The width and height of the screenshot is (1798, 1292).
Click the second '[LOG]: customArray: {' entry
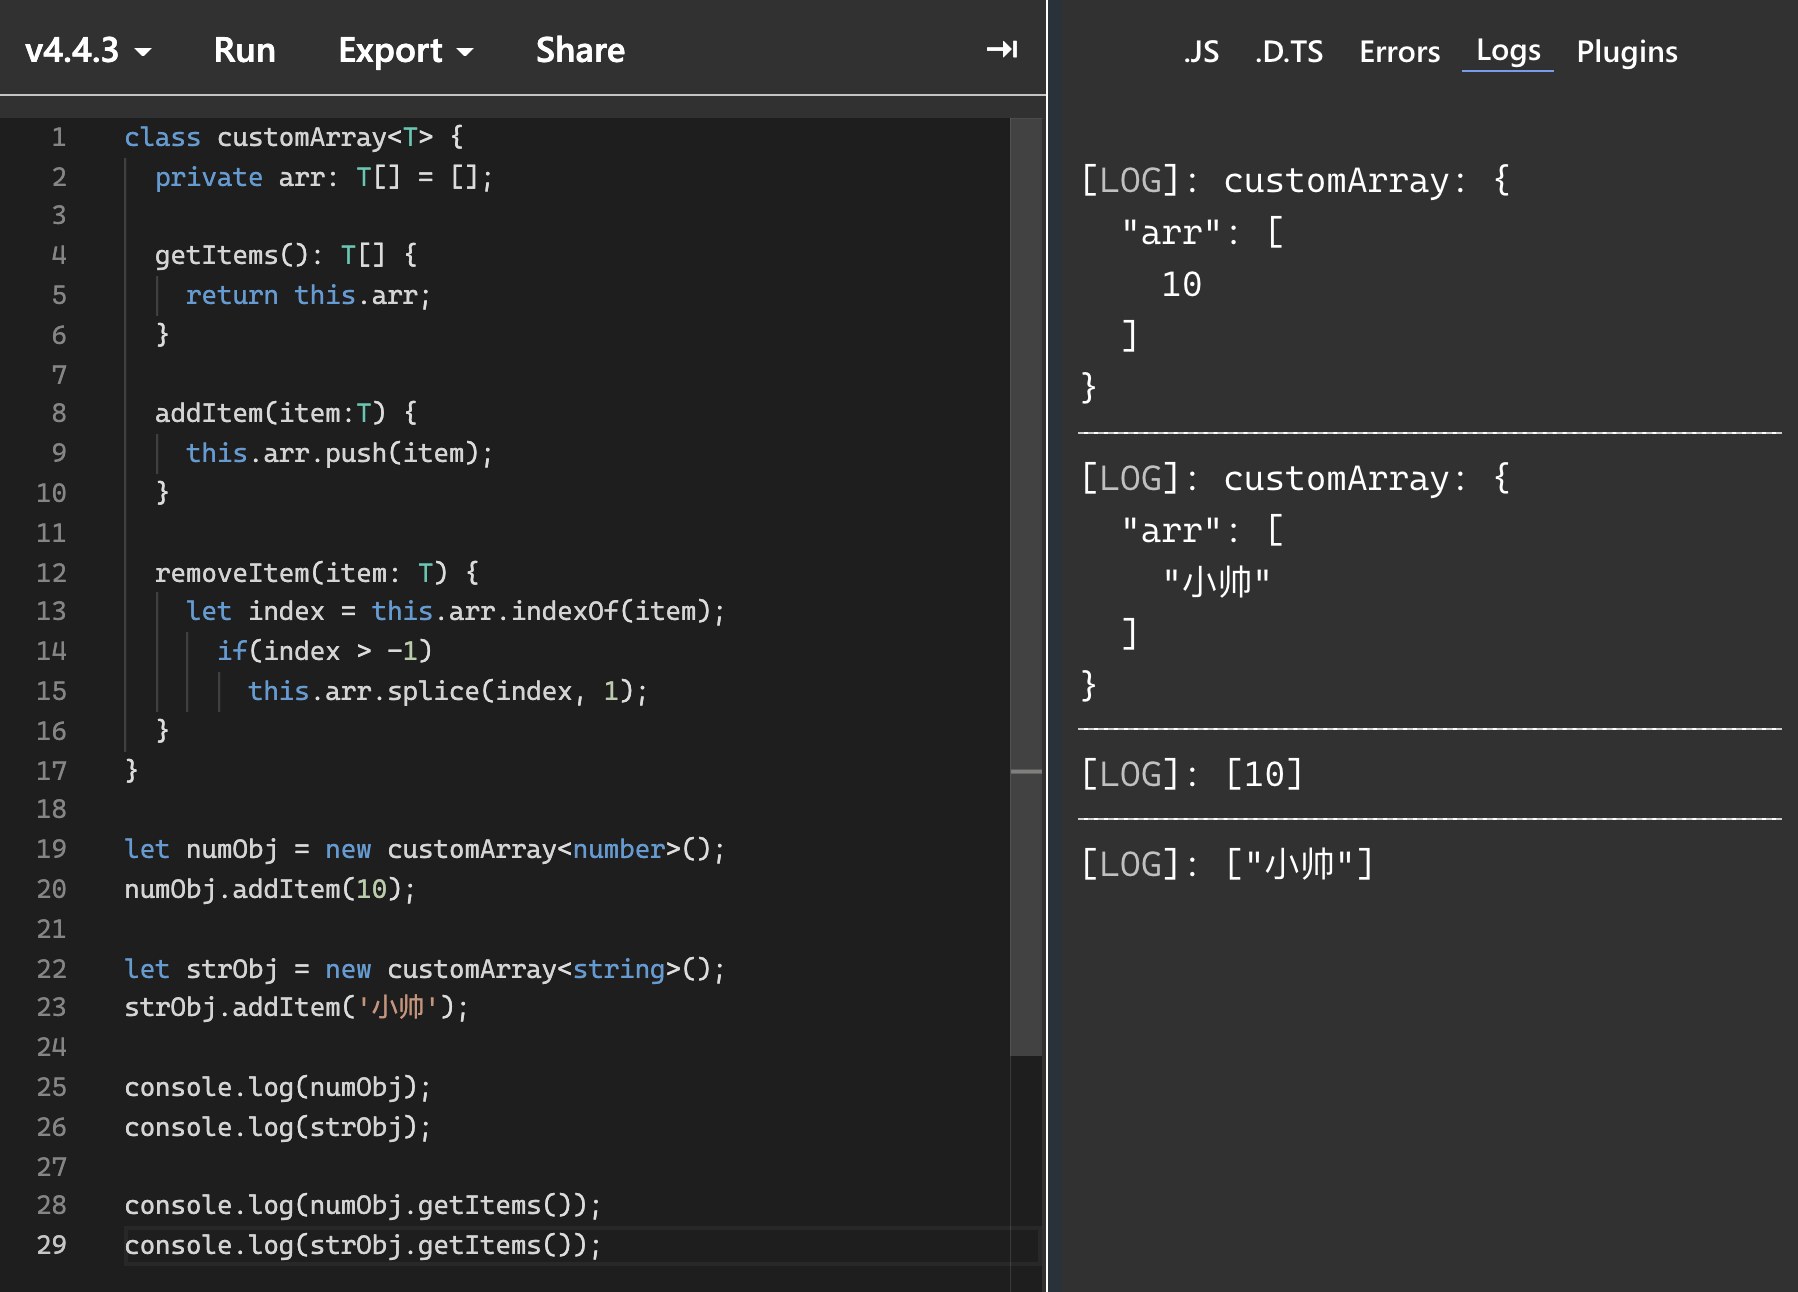point(1296,479)
